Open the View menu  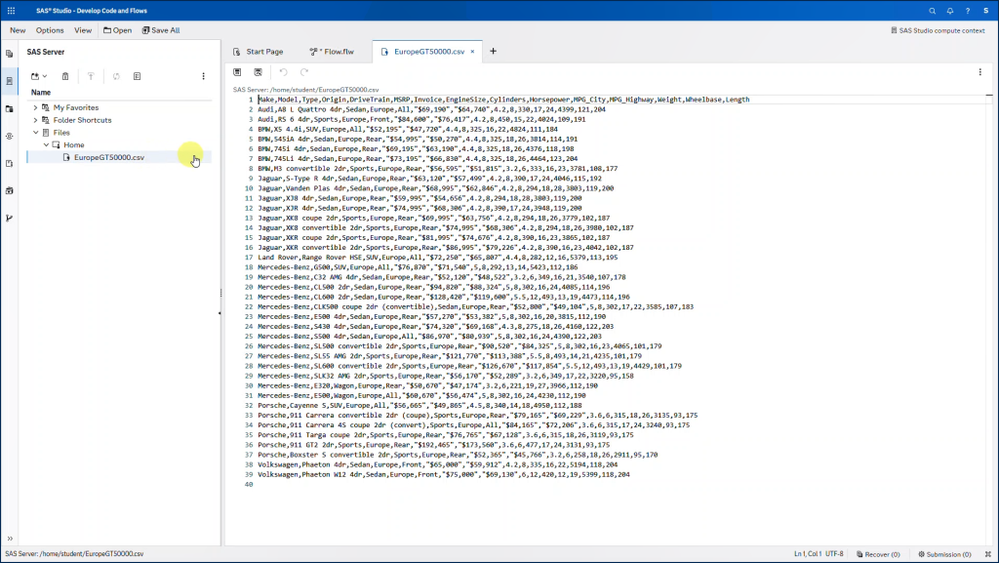tap(83, 30)
